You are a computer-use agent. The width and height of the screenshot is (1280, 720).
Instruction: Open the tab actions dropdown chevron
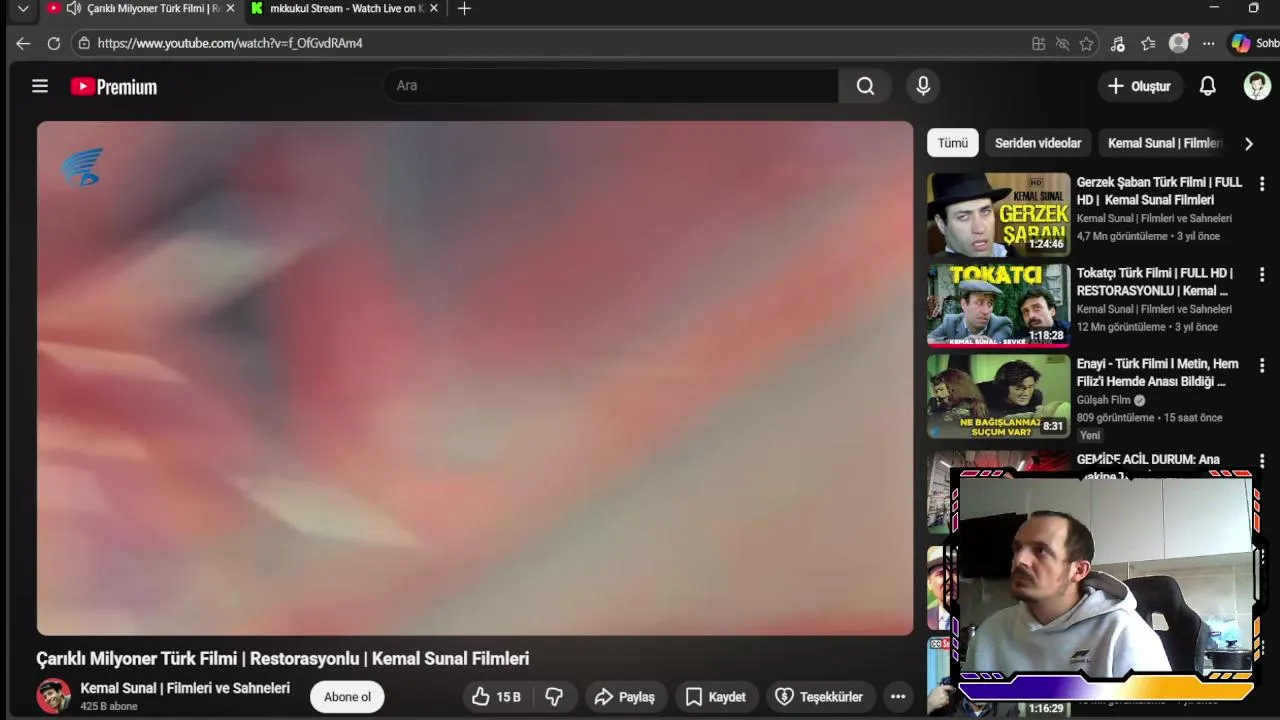(23, 8)
